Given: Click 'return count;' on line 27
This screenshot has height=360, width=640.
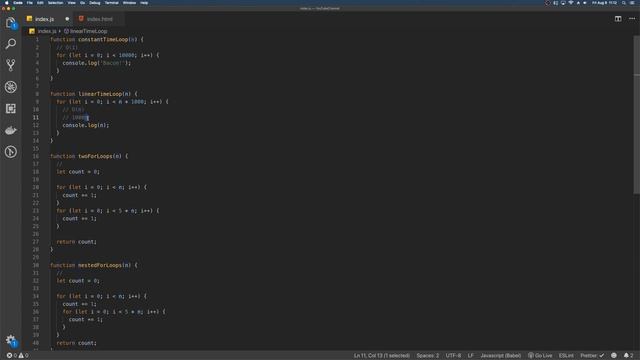Looking at the screenshot, I should pyautogui.click(x=76, y=242).
